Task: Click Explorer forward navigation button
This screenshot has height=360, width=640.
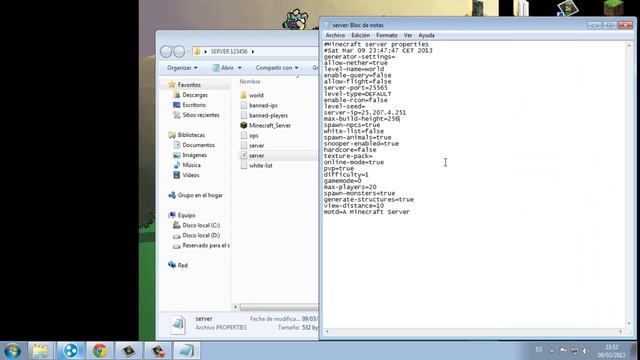Action: [179, 51]
